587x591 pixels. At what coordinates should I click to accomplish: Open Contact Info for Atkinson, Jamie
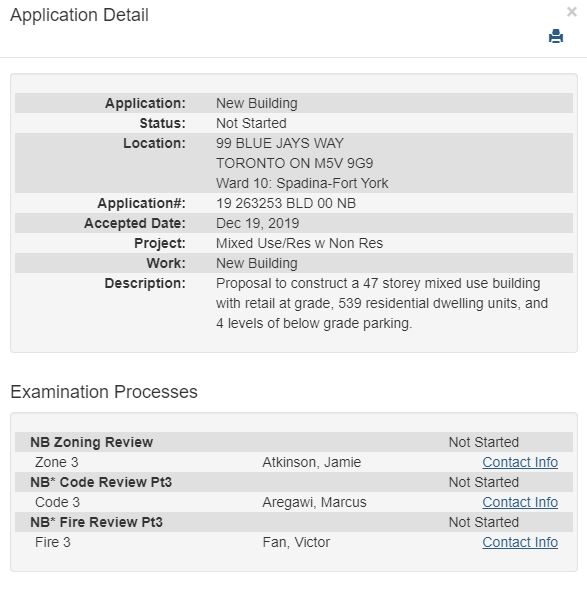coord(520,462)
